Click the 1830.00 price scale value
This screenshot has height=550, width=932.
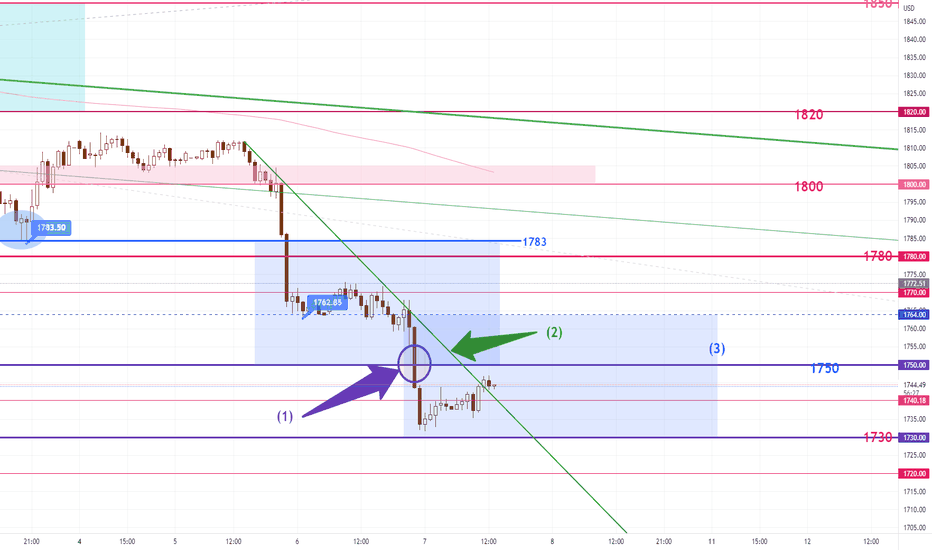click(x=915, y=76)
